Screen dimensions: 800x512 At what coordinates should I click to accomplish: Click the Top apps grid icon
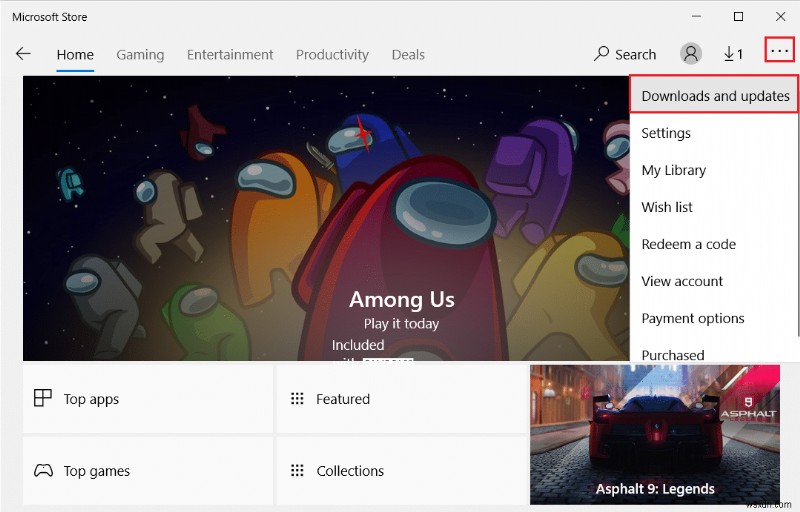click(43, 399)
